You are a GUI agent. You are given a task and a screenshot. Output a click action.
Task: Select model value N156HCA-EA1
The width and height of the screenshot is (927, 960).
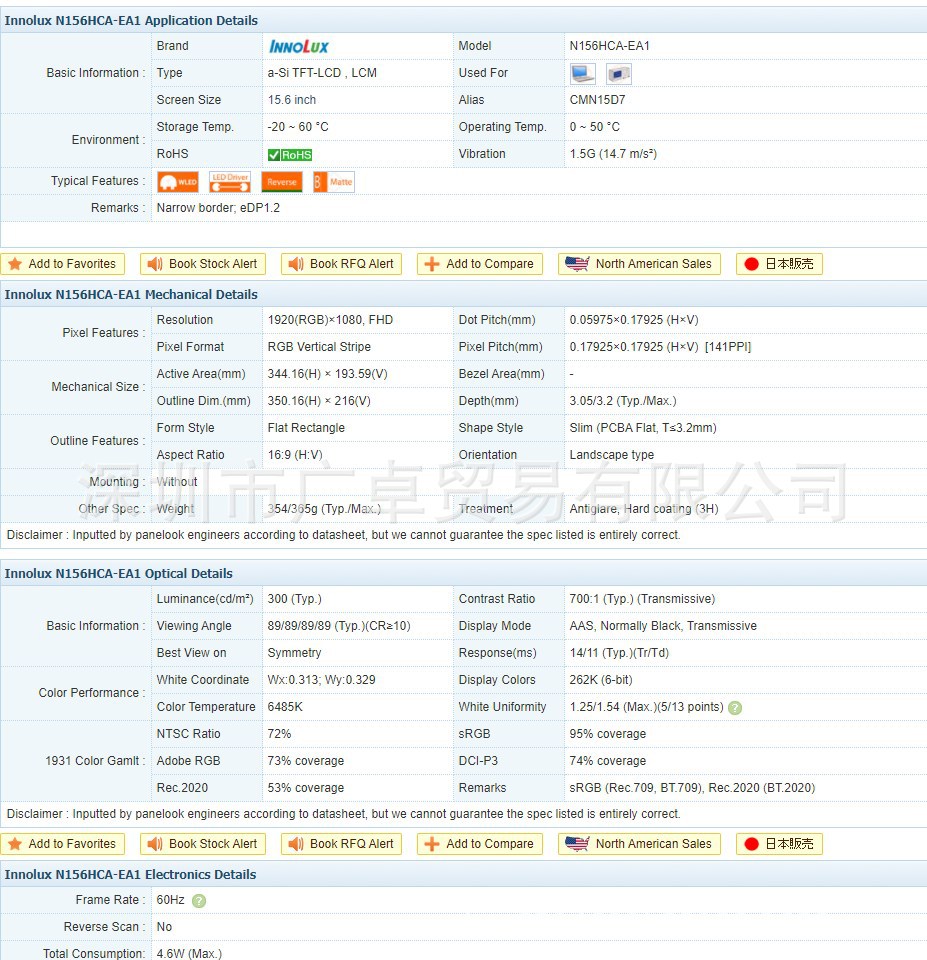[609, 46]
